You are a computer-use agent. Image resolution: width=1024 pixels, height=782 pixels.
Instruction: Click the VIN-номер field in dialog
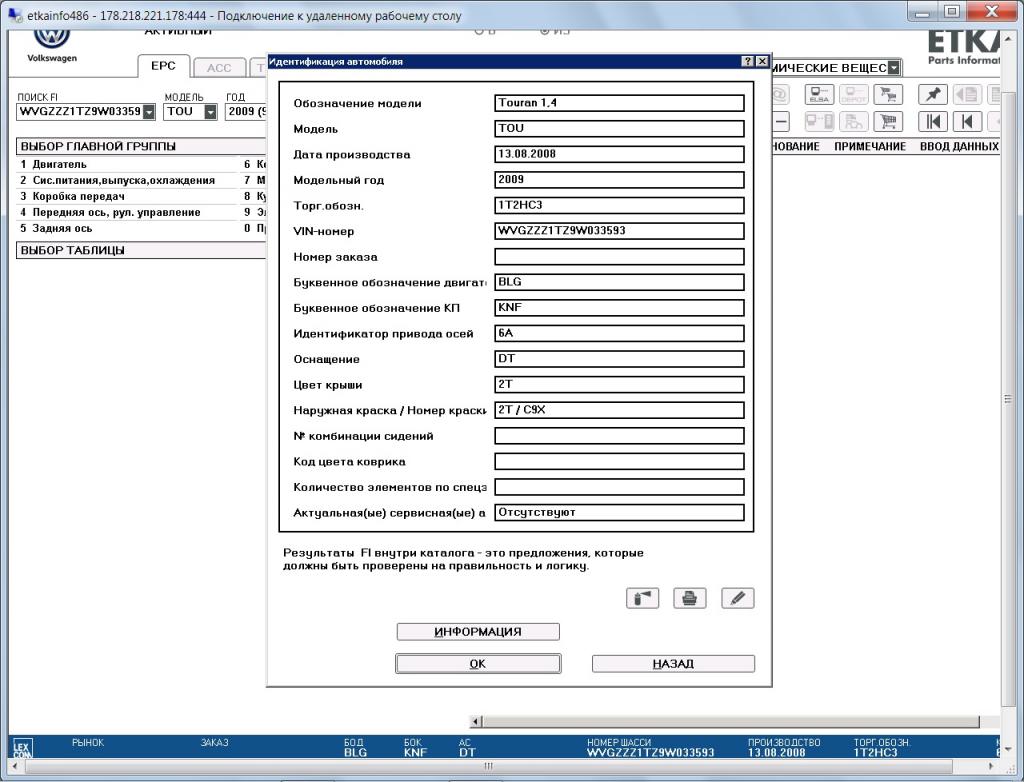tap(619, 231)
